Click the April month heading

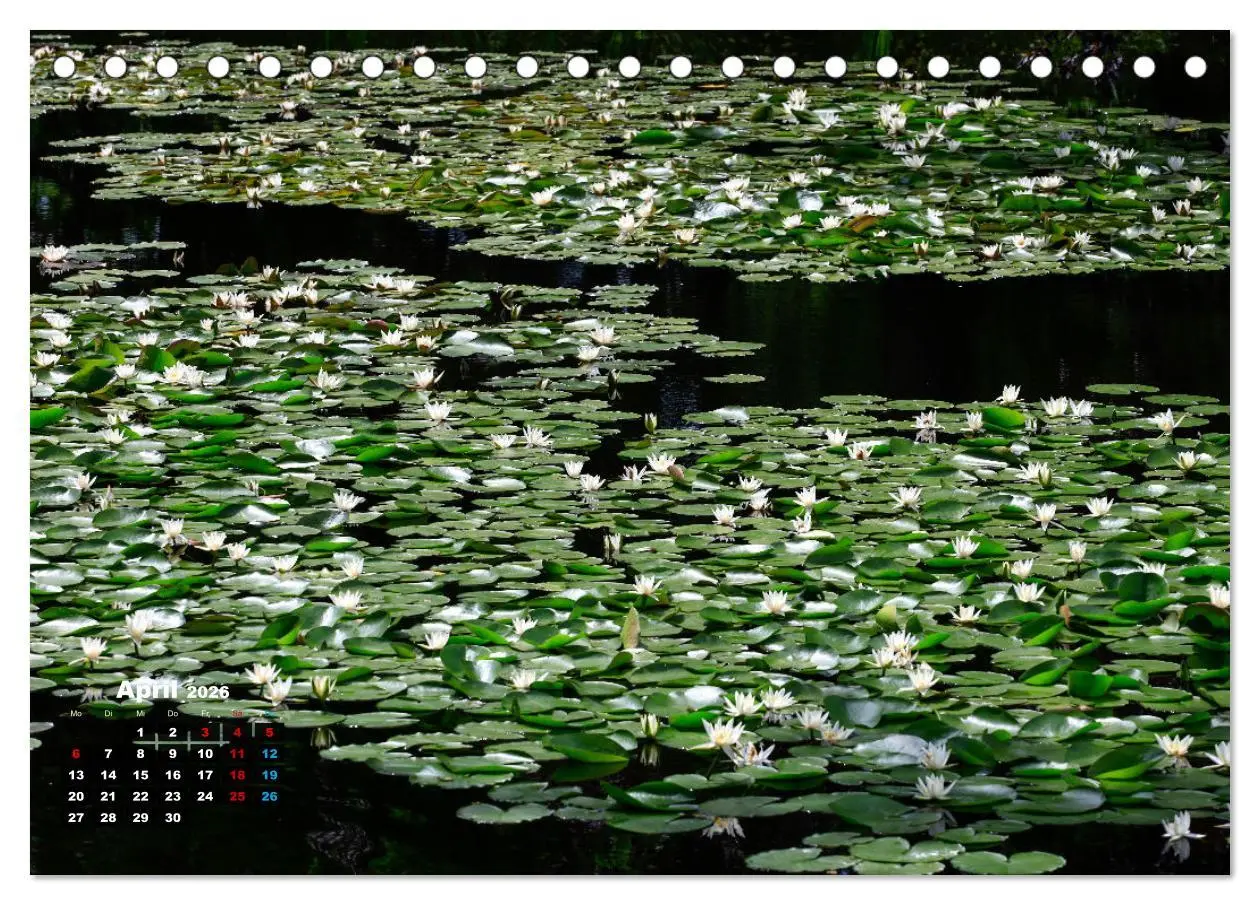tap(148, 690)
